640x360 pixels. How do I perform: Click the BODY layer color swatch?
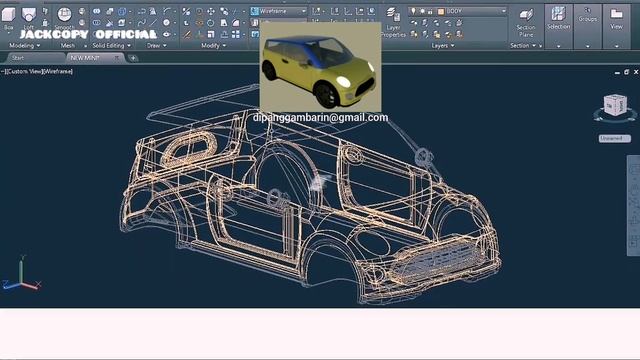click(441, 11)
